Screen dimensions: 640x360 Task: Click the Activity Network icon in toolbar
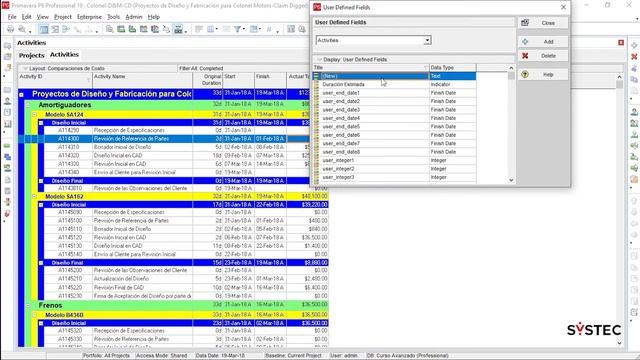[66, 29]
